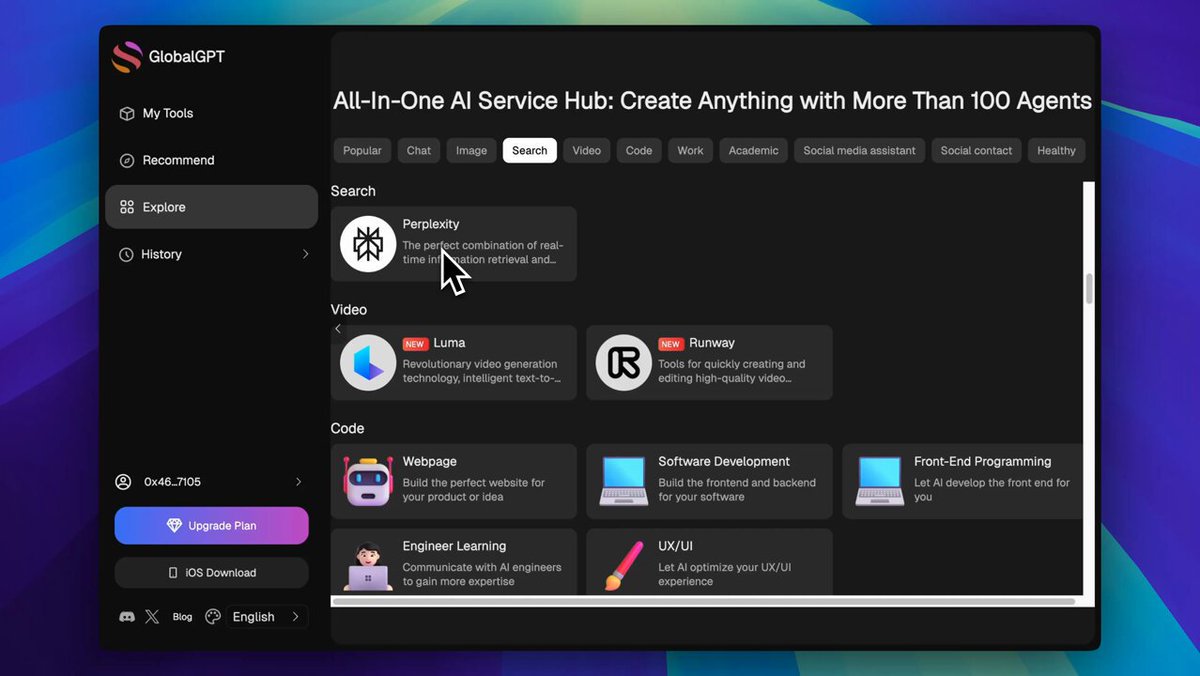Click the Video section heading

pos(349,310)
